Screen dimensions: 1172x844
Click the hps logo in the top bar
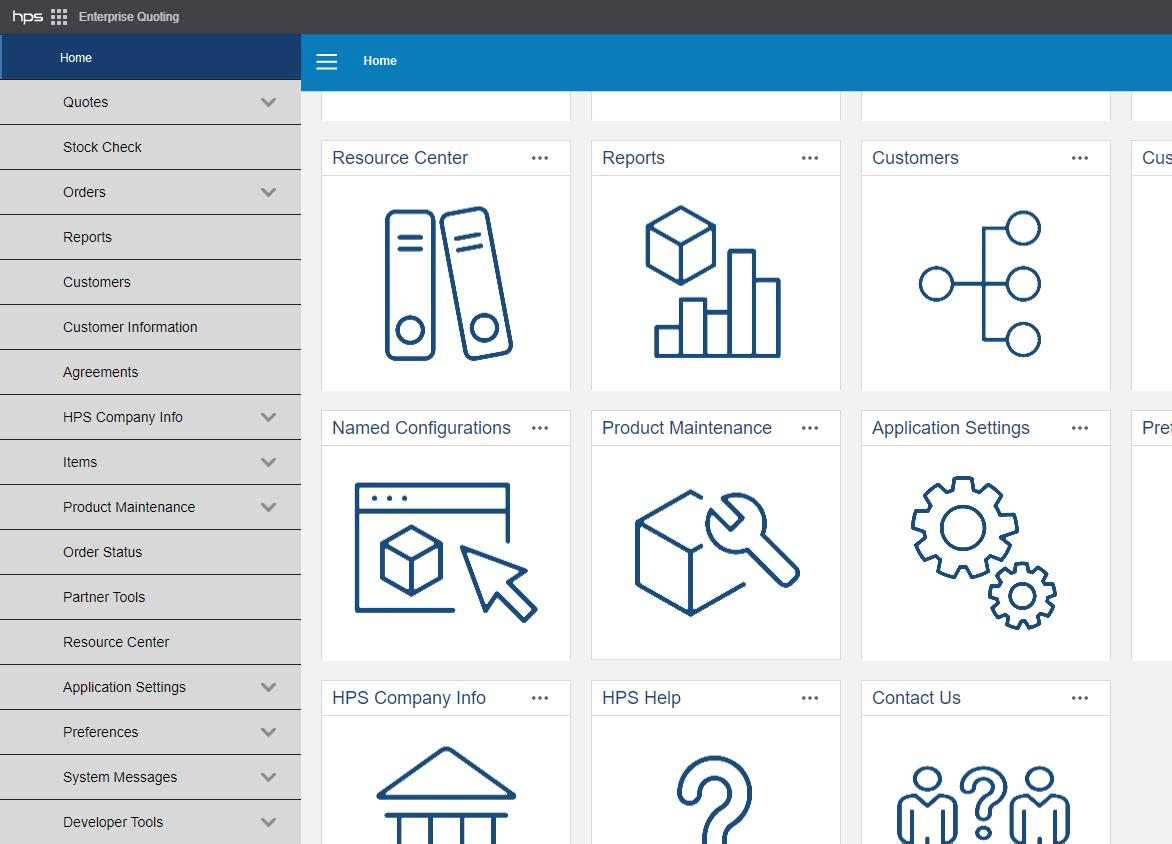click(x=28, y=16)
